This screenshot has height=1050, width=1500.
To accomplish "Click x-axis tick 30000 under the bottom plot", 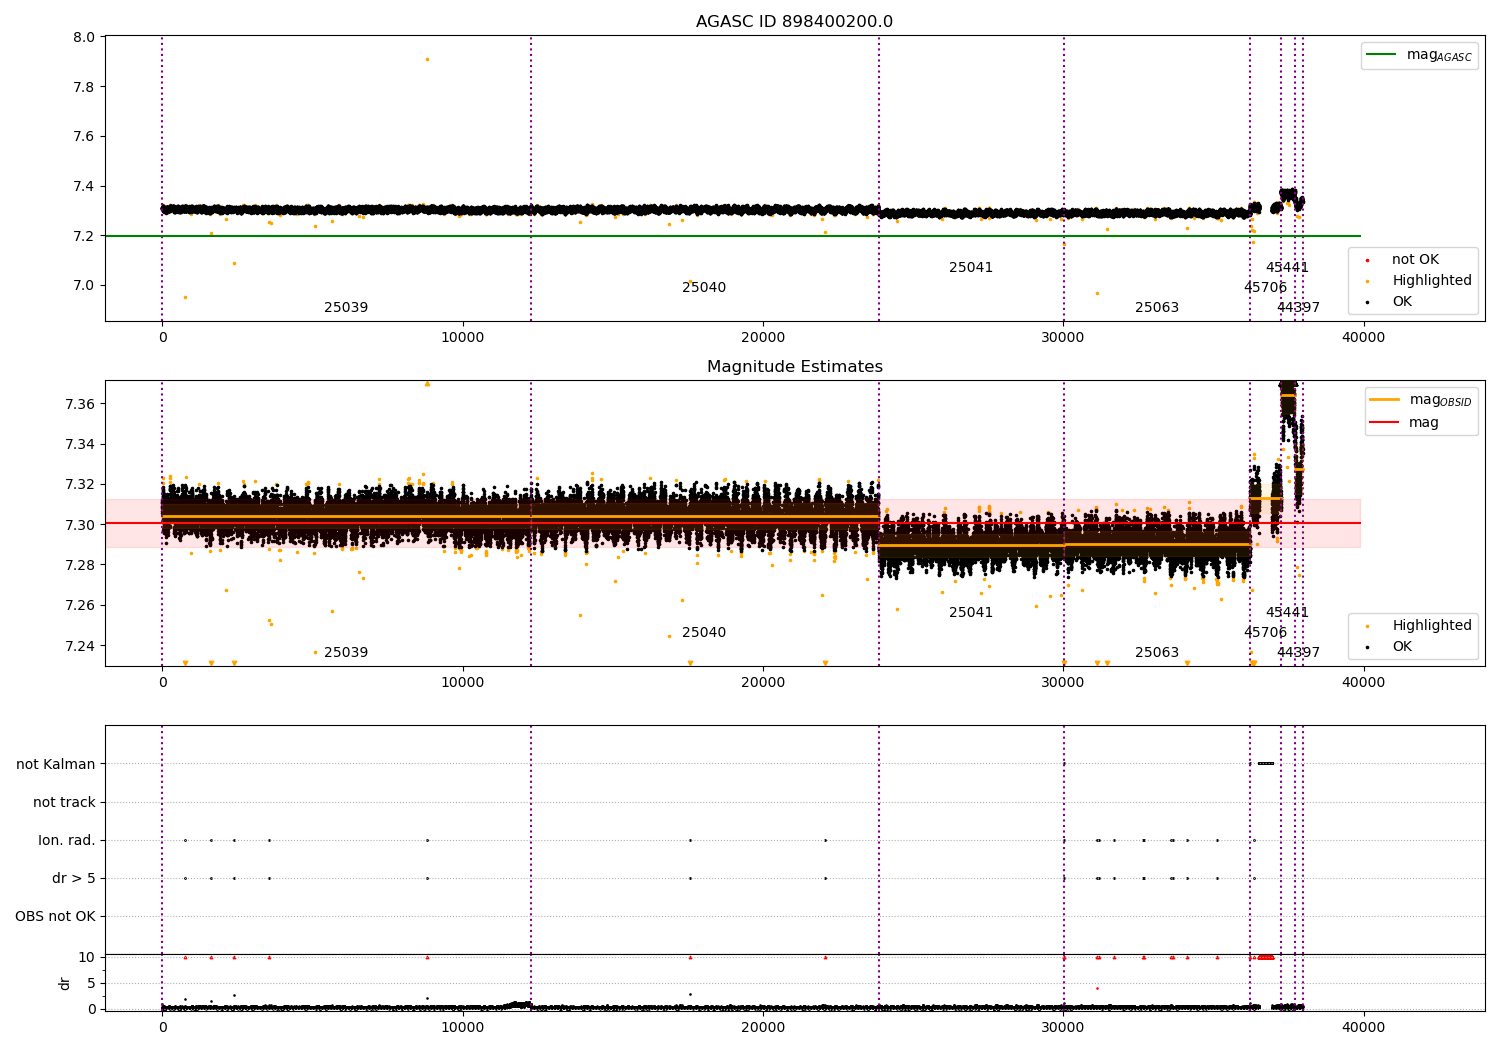I will [x=1063, y=1027].
